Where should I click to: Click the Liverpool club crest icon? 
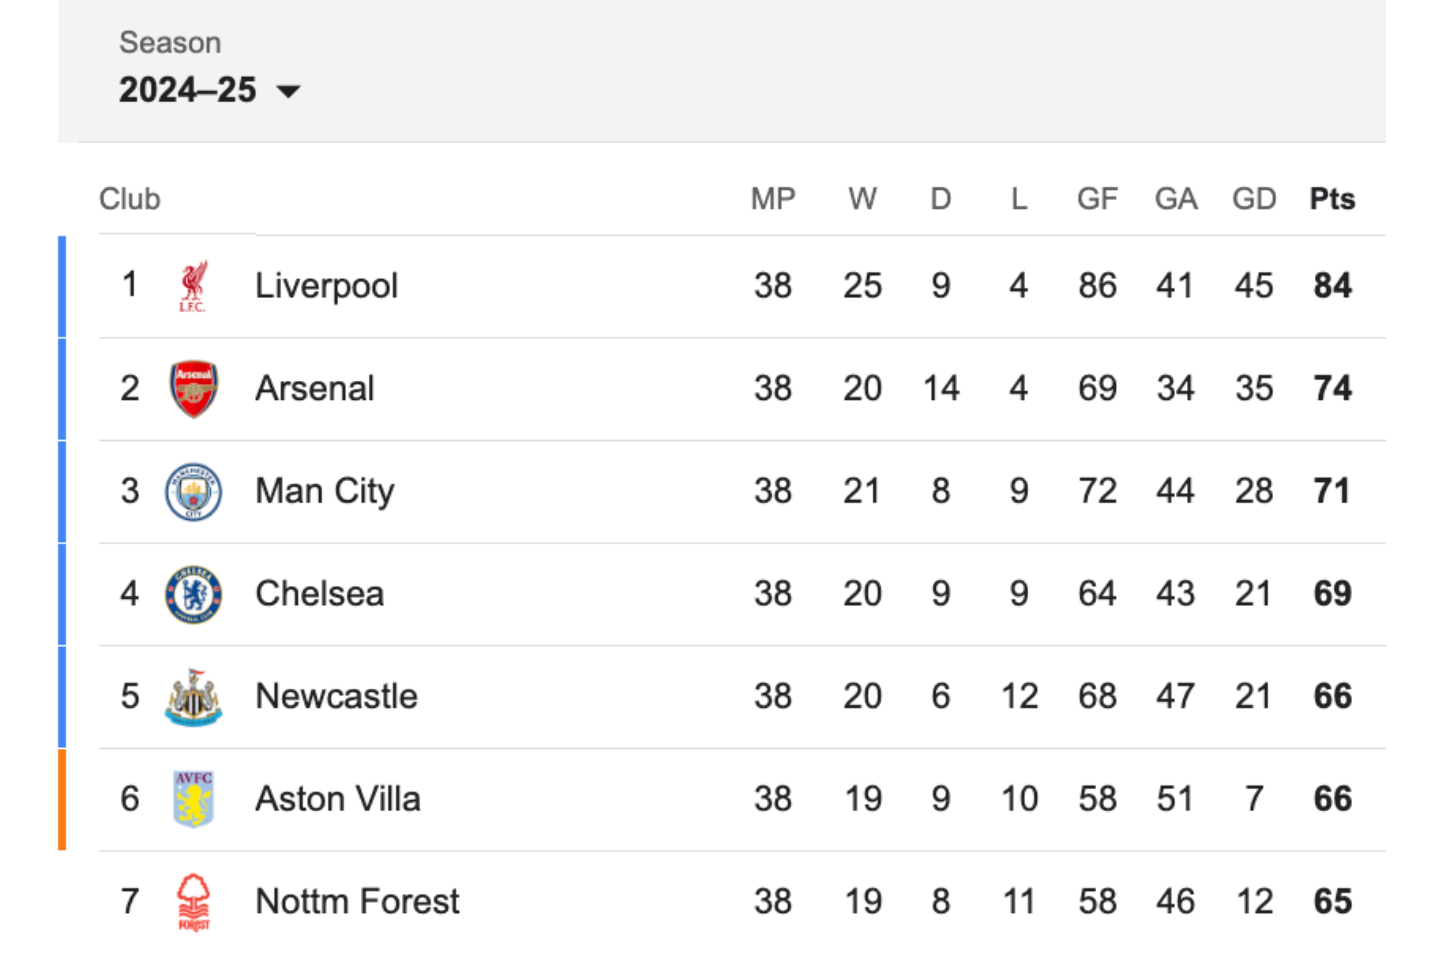point(193,287)
